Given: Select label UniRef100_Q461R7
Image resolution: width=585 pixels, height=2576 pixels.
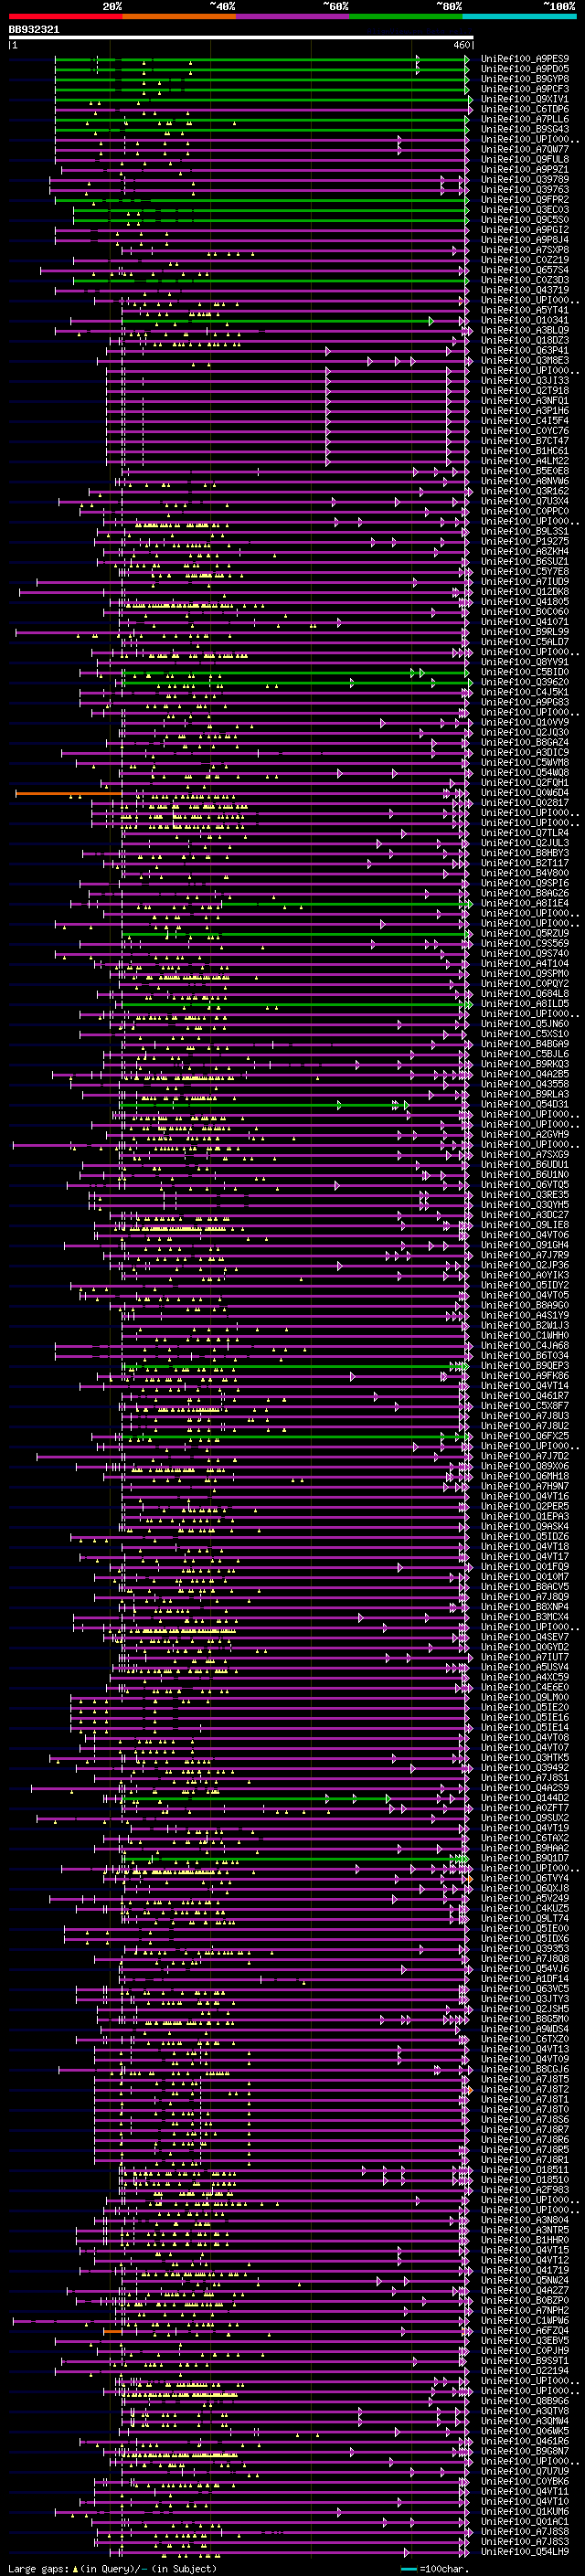Looking at the screenshot, I should click(525, 1395).
